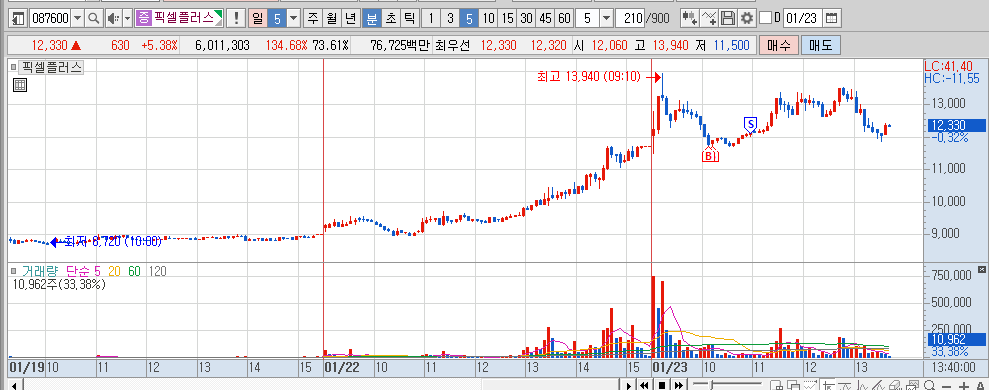Select the 주 weekly chart tab
The height and width of the screenshot is (390, 989).
(313, 18)
